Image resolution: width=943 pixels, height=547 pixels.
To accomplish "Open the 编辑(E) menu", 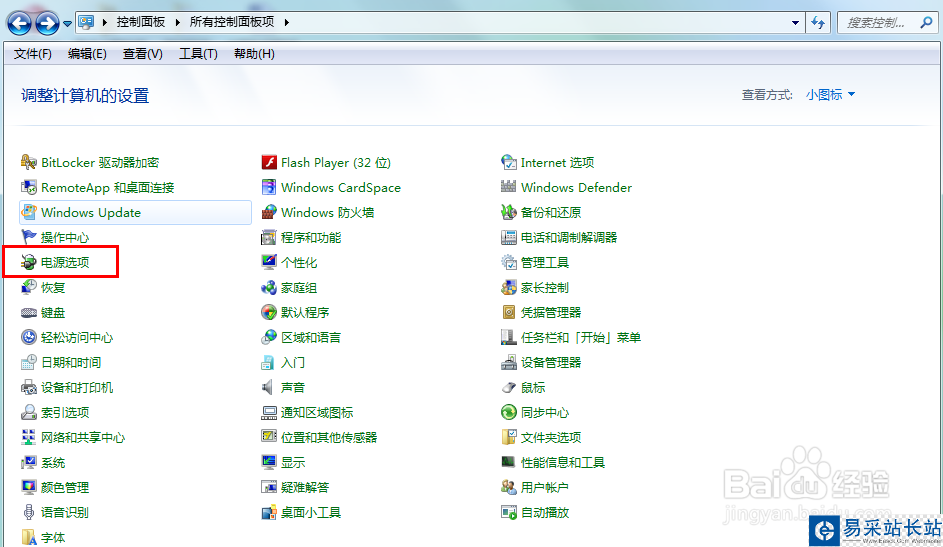I will pyautogui.click(x=87, y=54).
